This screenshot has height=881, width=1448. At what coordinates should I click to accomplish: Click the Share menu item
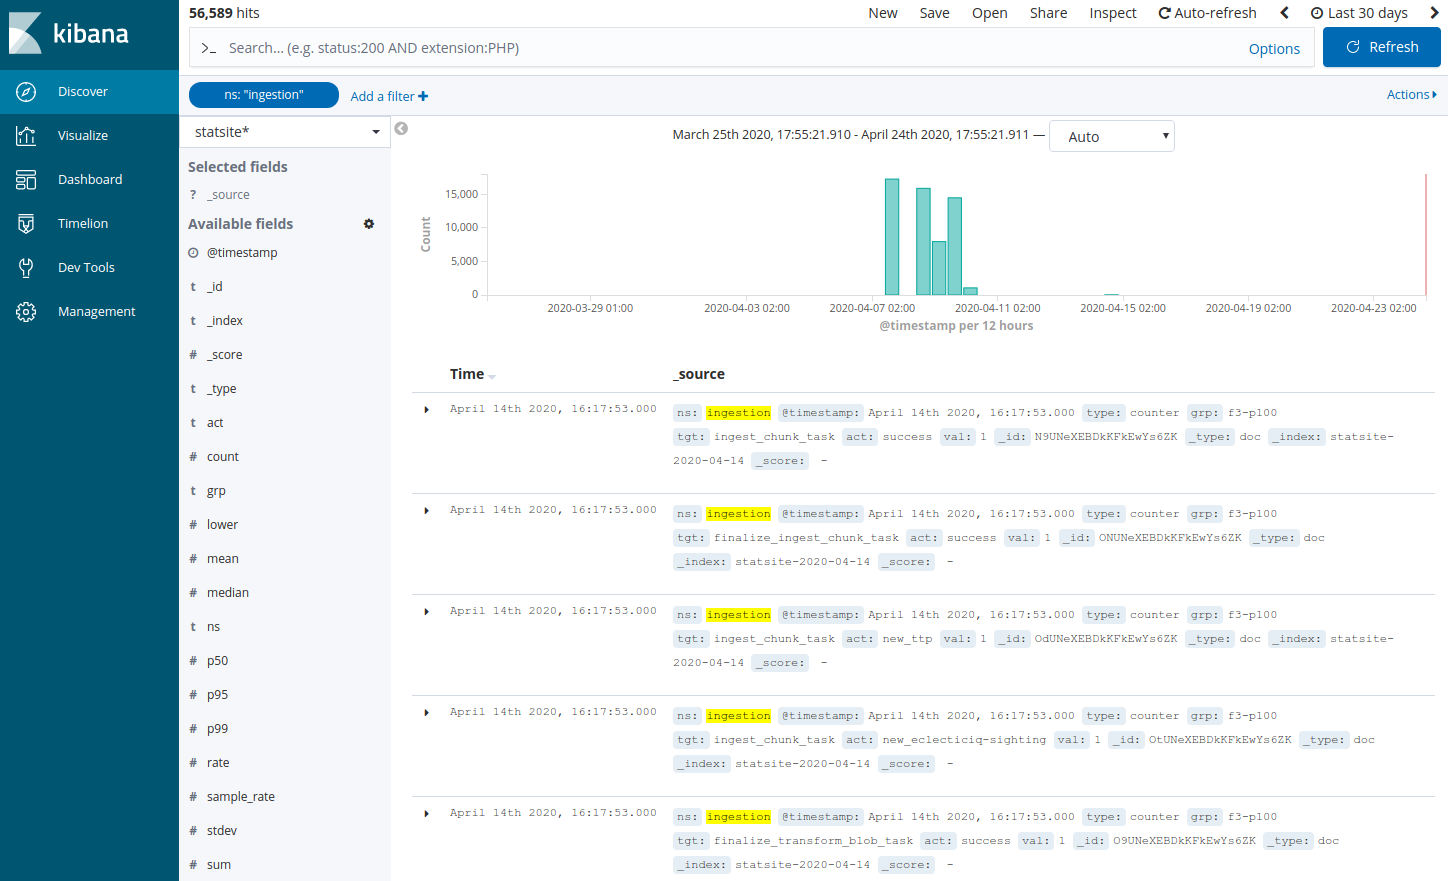tap(1048, 13)
